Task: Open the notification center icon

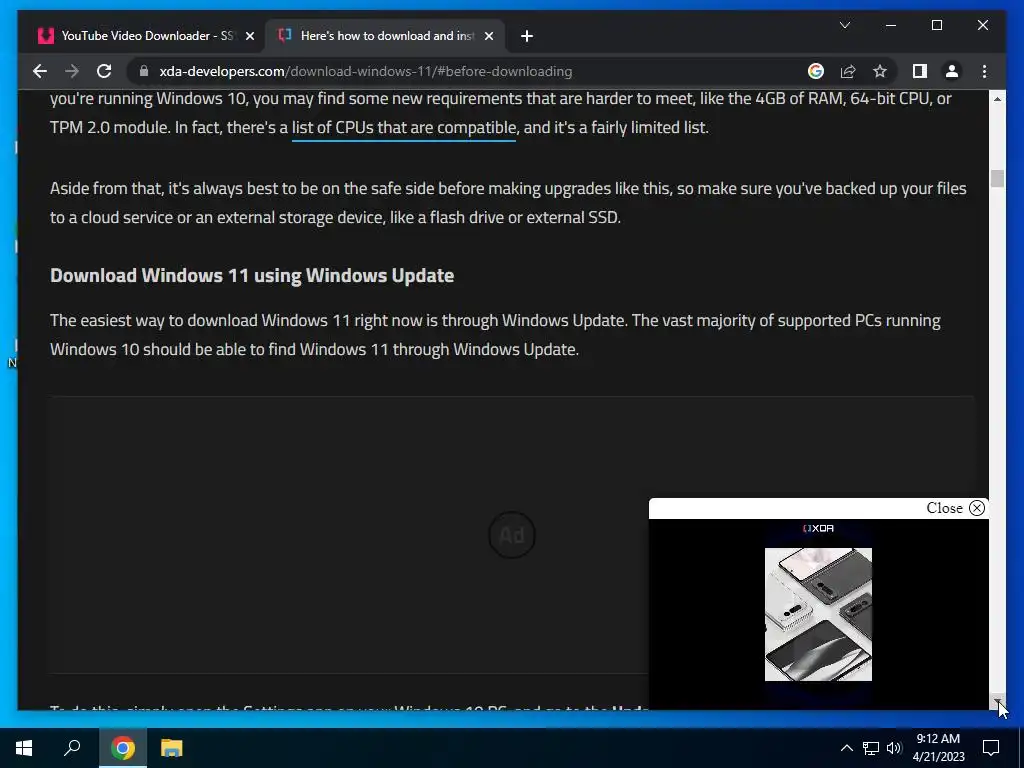Action: (991, 748)
